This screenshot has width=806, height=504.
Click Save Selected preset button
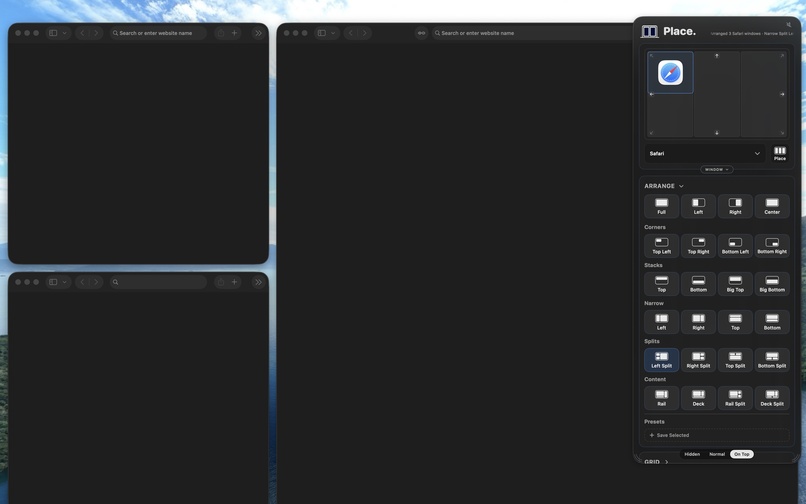(x=717, y=435)
